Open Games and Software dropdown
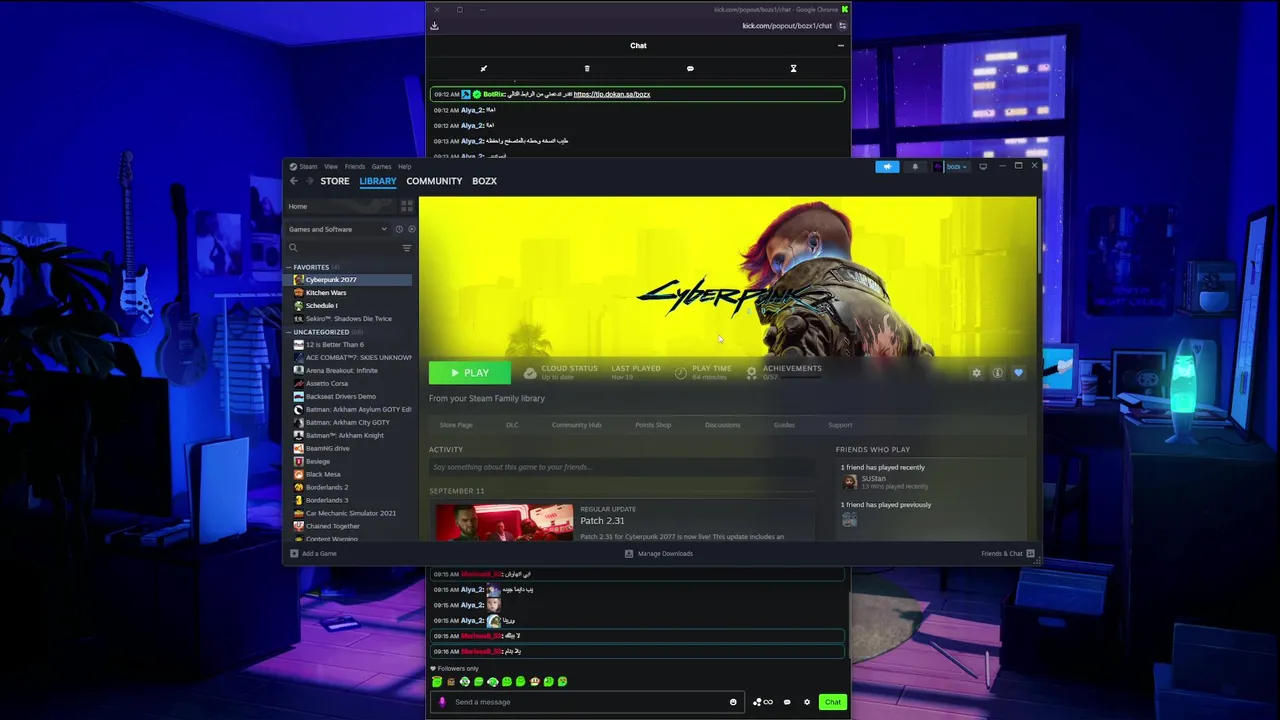 click(337, 229)
